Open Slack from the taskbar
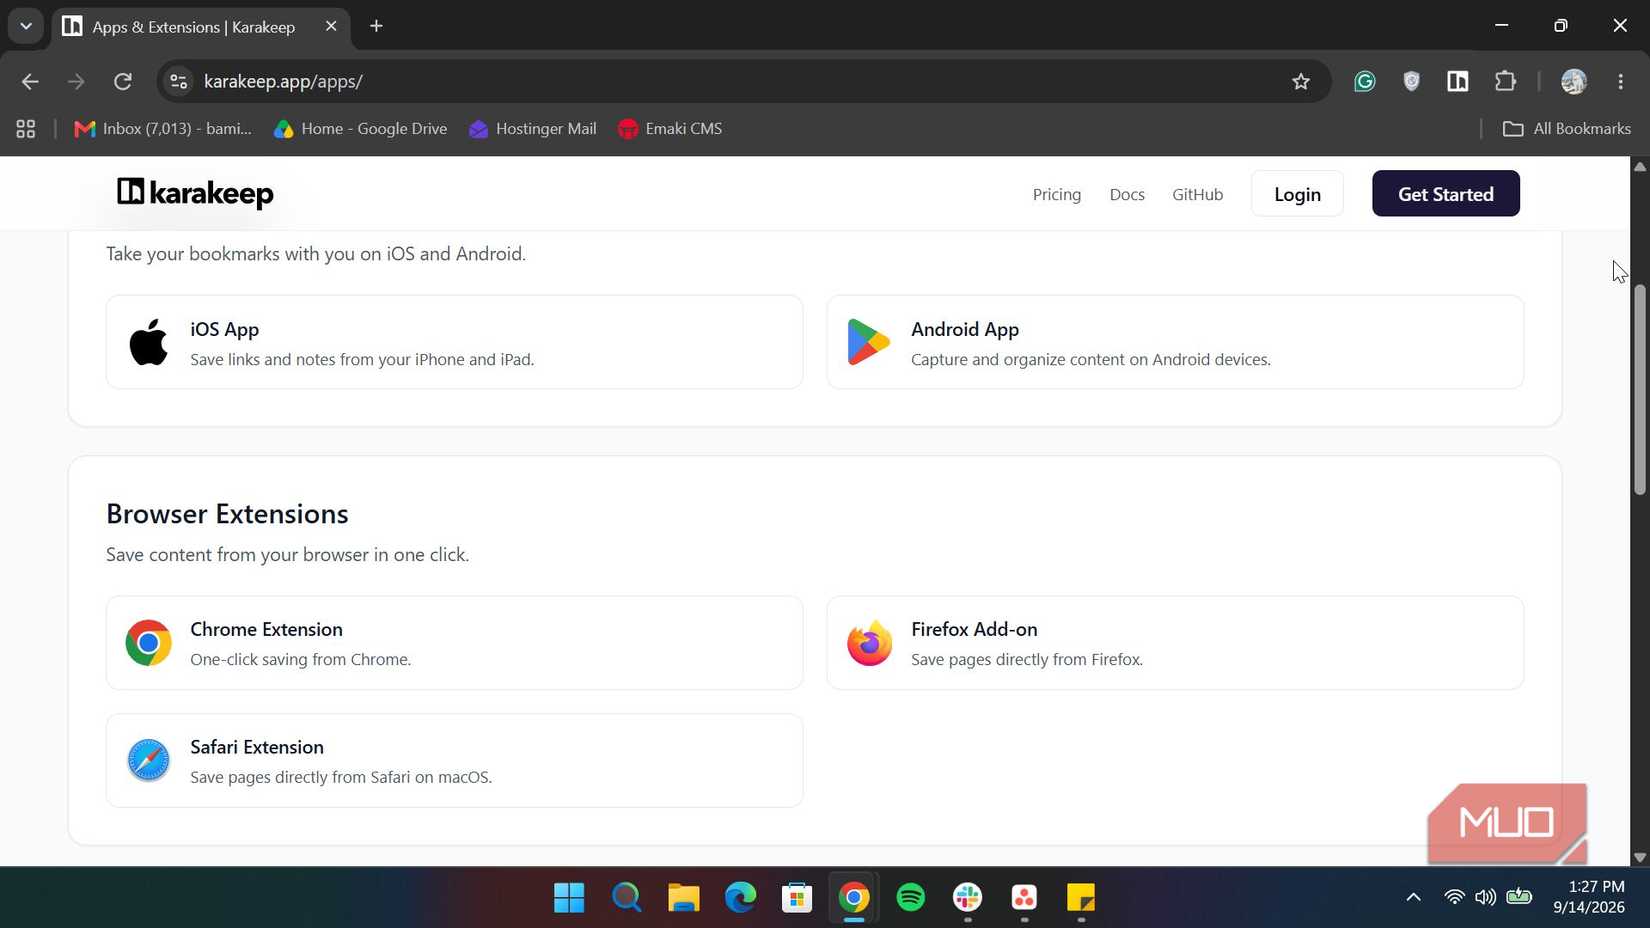Screen dimensions: 1650x928 [x=967, y=897]
